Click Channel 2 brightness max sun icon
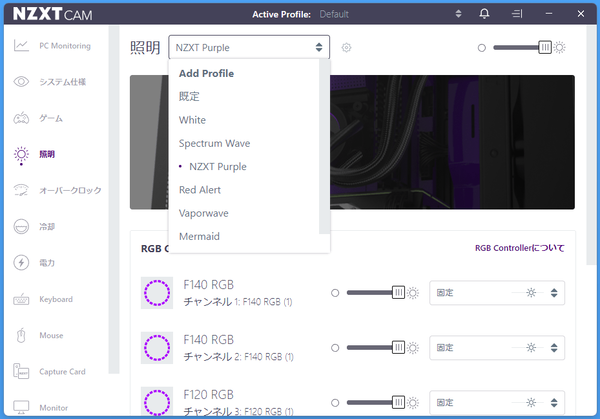 (412, 348)
